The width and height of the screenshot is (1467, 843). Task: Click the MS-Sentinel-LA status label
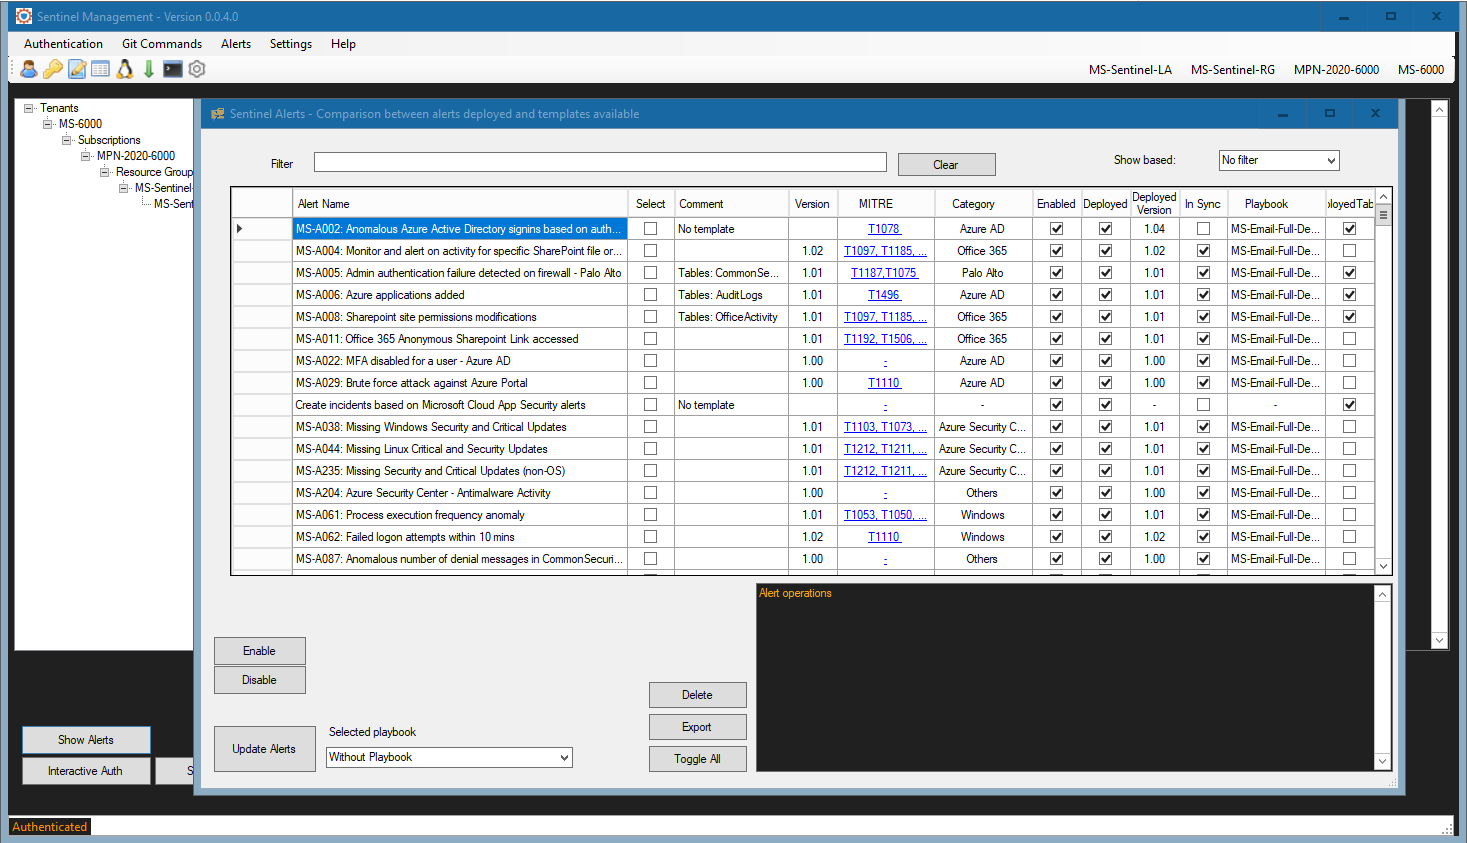point(1130,70)
